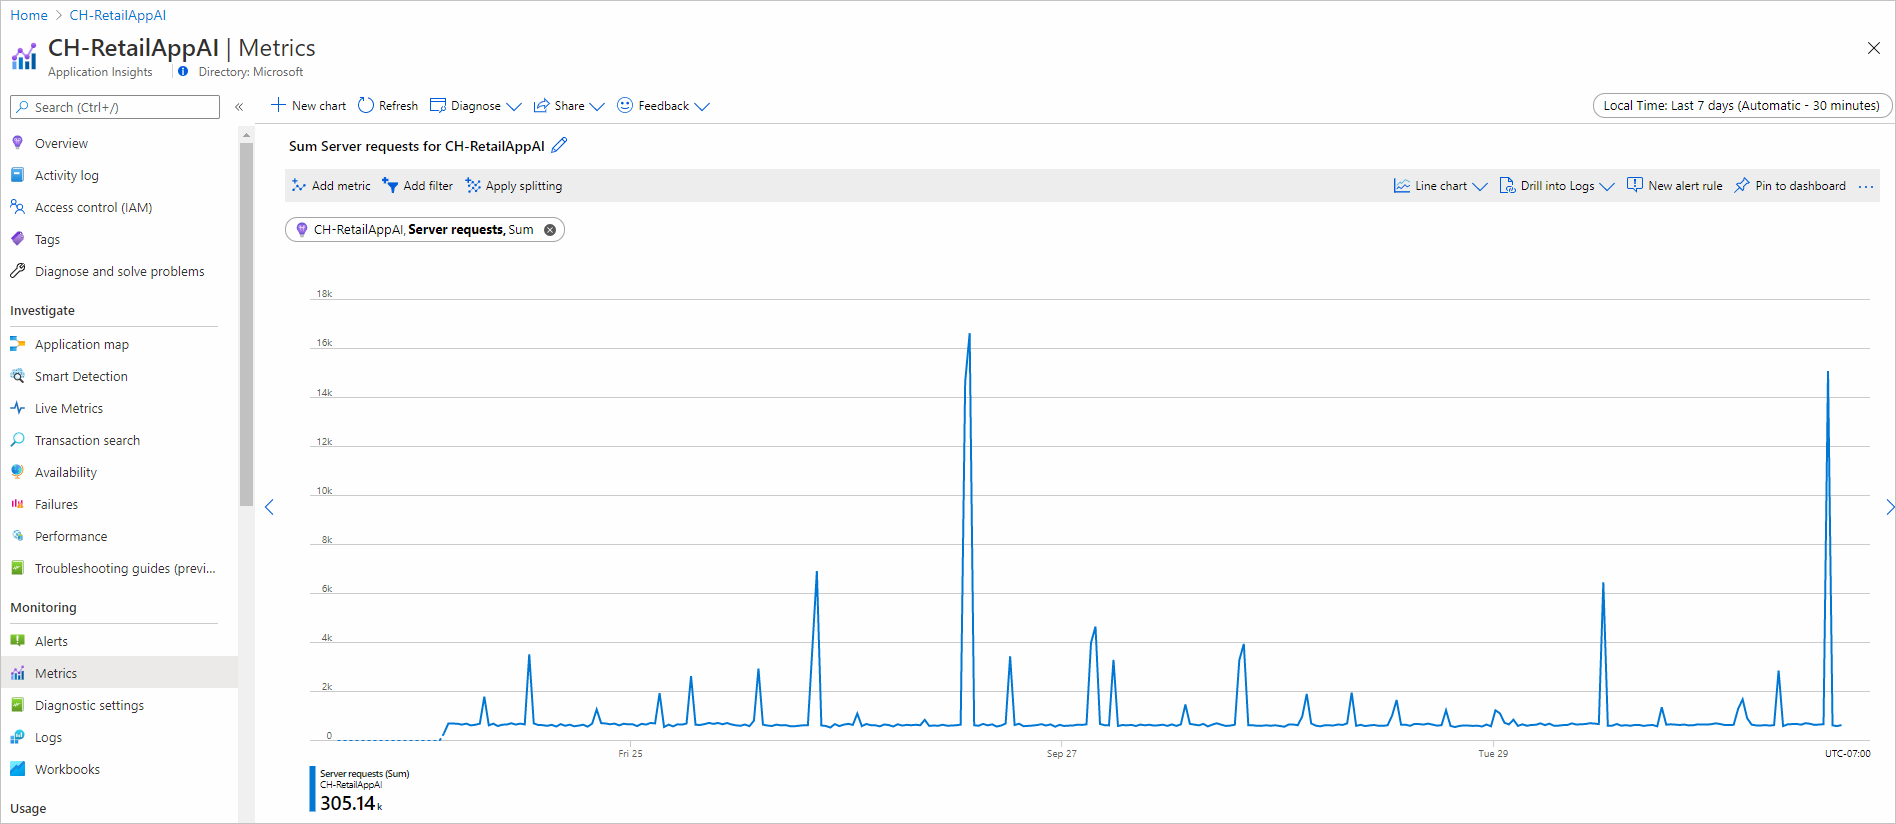The width and height of the screenshot is (1896, 824).
Task: Pin chart to dashboard
Action: coord(1790,186)
